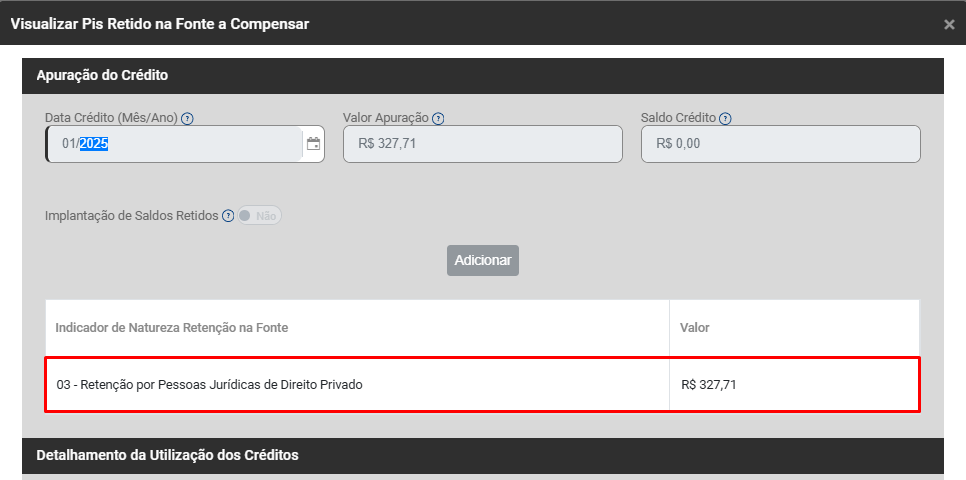Open the calendar picker in Data Crédito
Screen dimensions: 966x480
click(x=313, y=144)
